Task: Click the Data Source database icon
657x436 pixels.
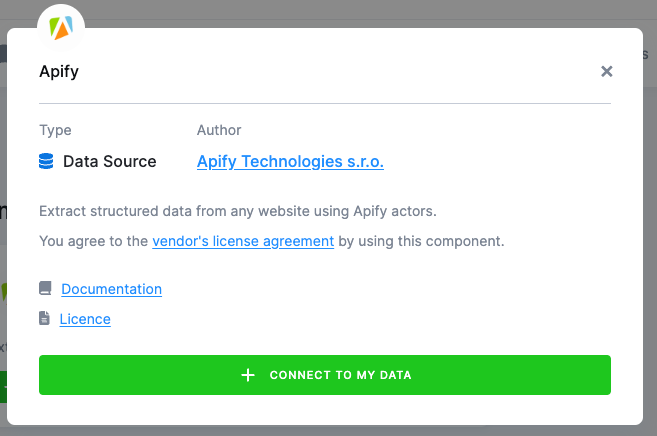Action: point(46,161)
